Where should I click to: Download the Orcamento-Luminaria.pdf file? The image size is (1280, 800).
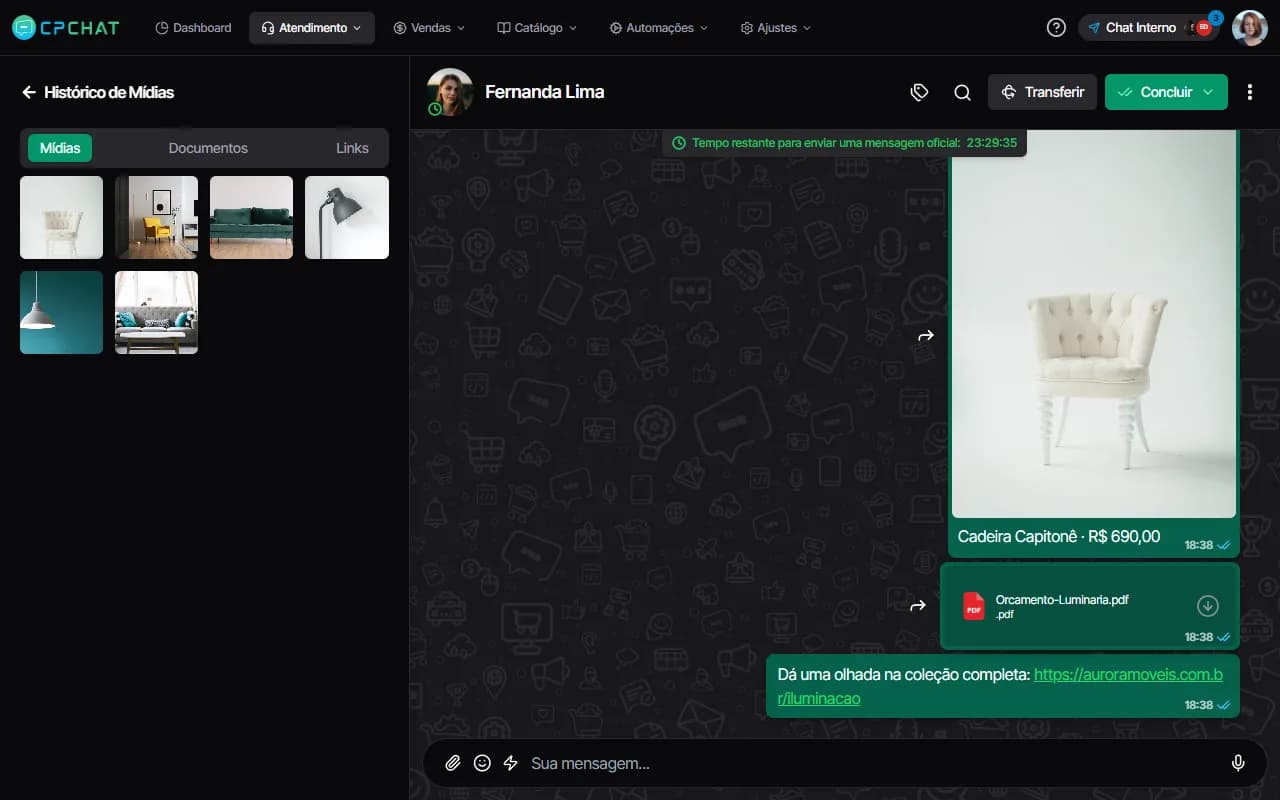coord(1207,606)
